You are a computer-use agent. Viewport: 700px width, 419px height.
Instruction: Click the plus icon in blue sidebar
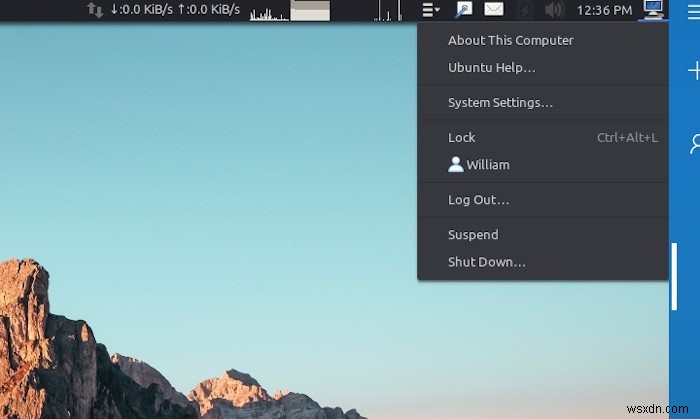pyautogui.click(x=694, y=71)
